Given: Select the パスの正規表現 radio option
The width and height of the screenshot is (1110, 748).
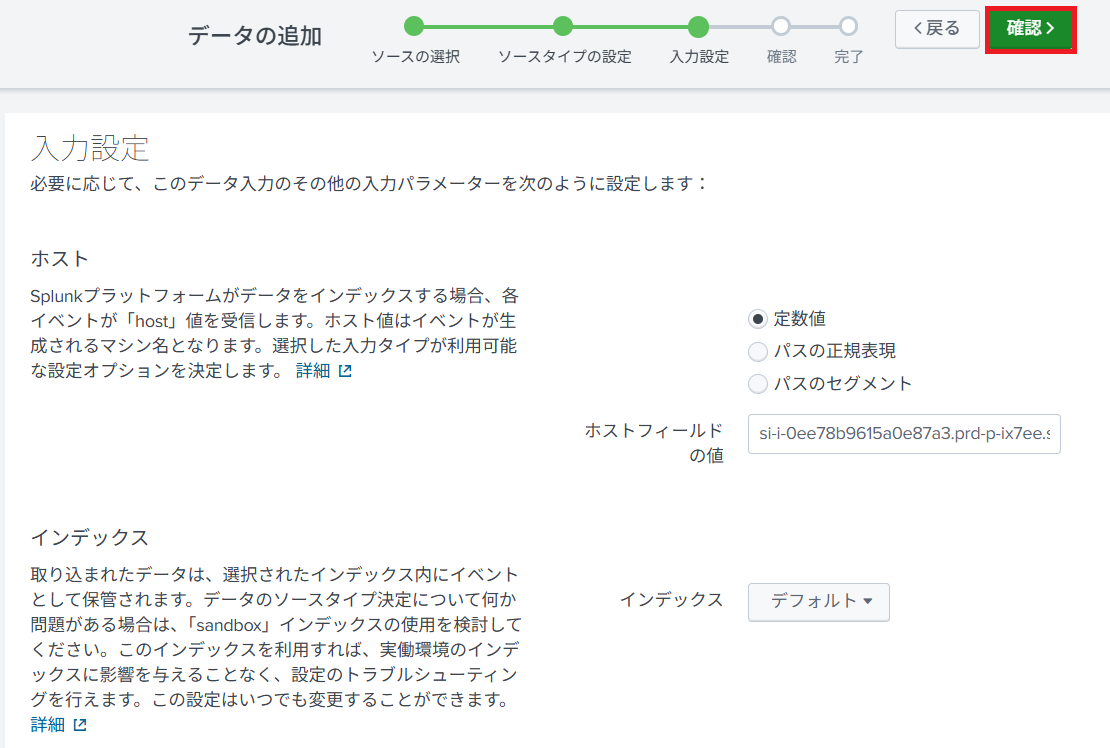Looking at the screenshot, I should click(x=758, y=351).
